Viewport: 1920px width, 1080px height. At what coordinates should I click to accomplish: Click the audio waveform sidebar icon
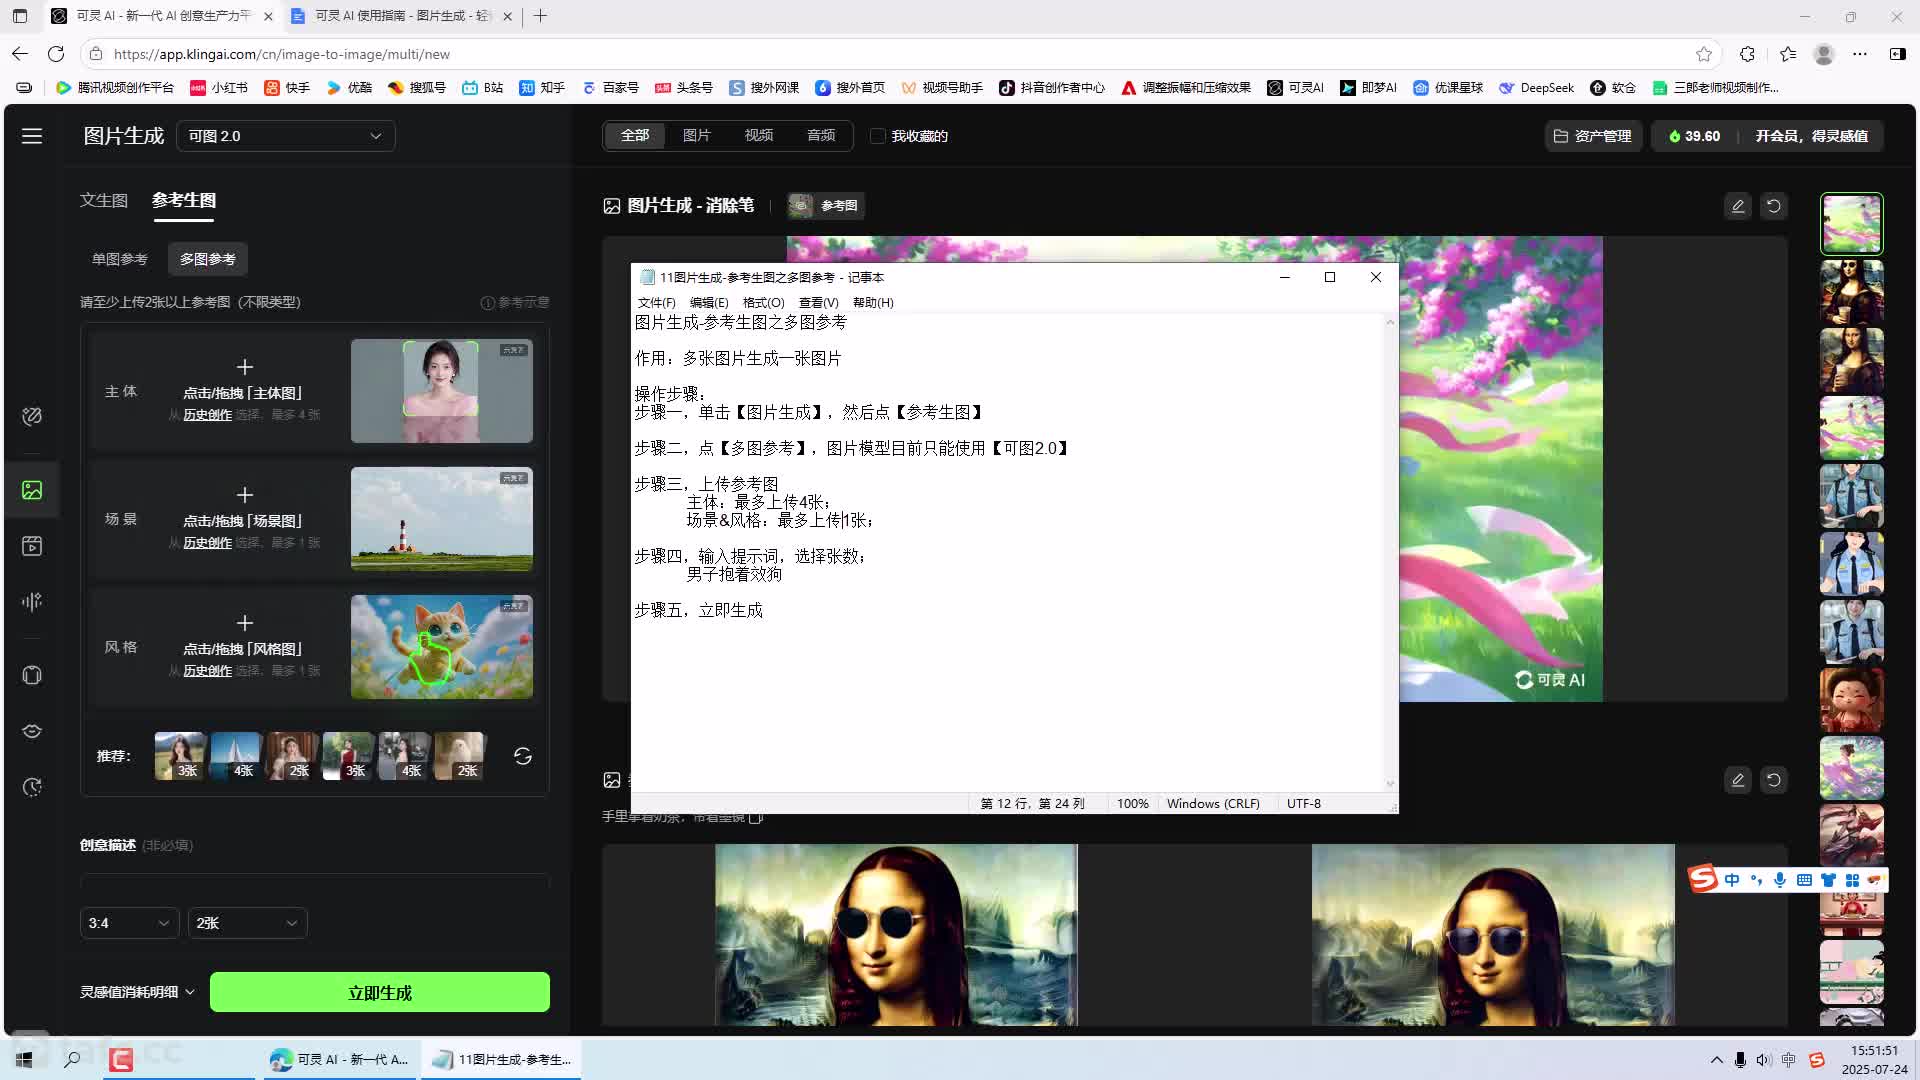[32, 601]
